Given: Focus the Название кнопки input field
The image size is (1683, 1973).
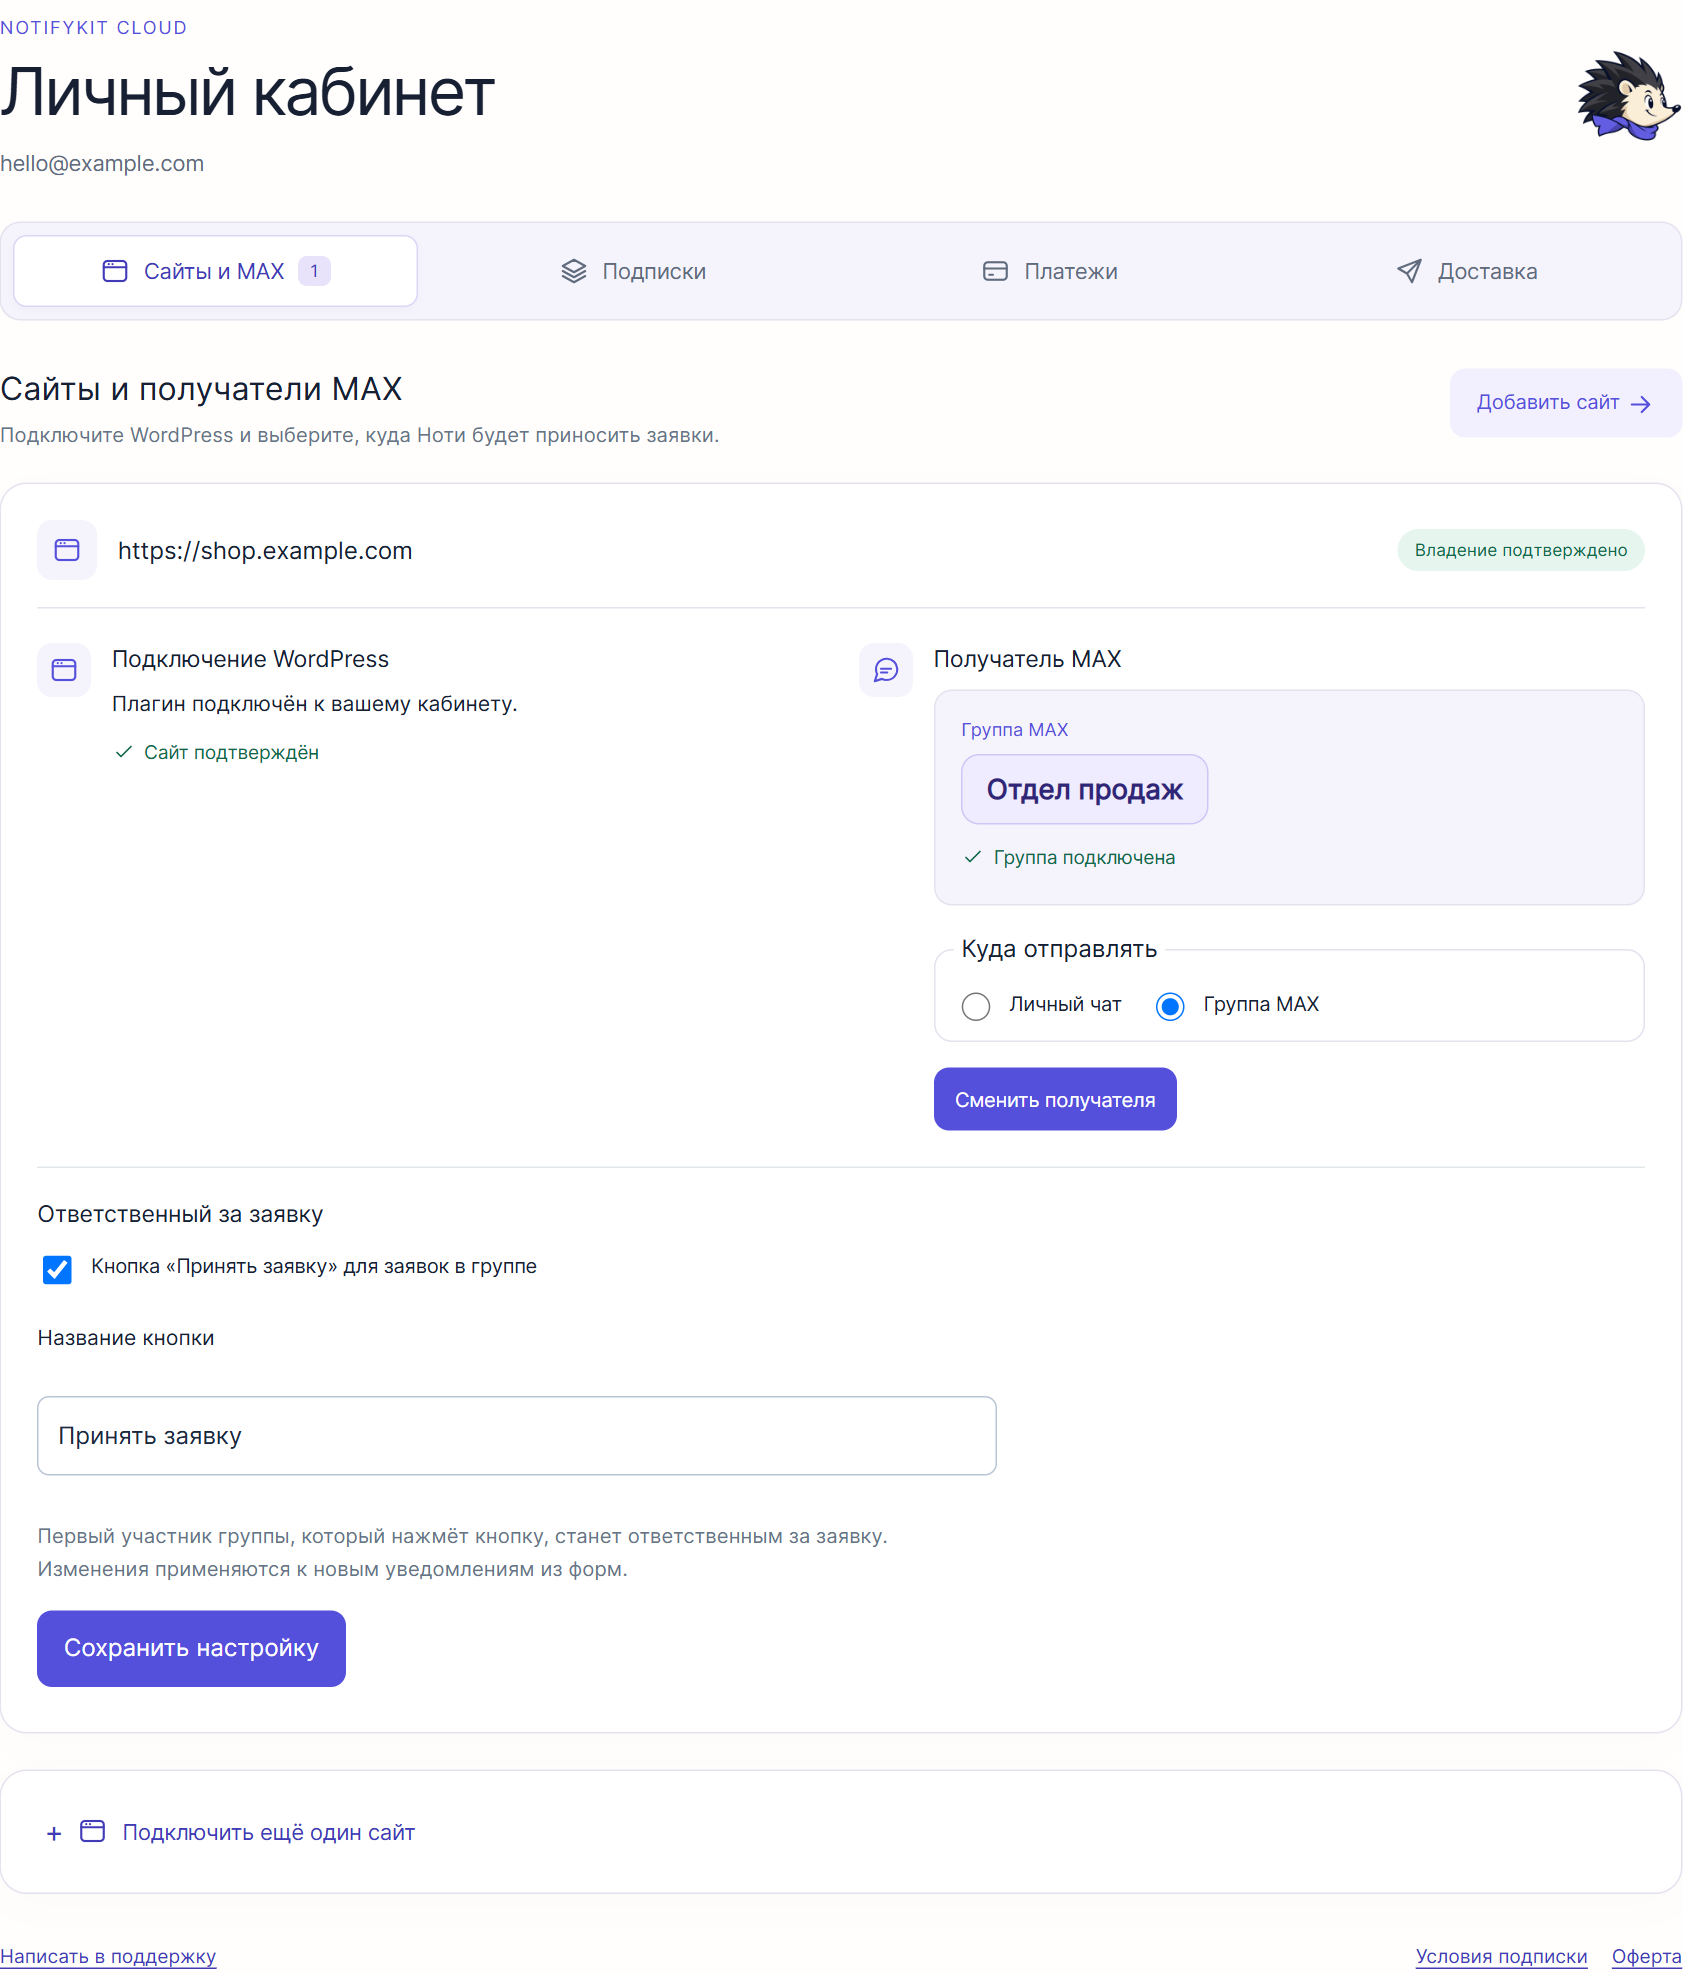Looking at the screenshot, I should click(x=517, y=1436).
